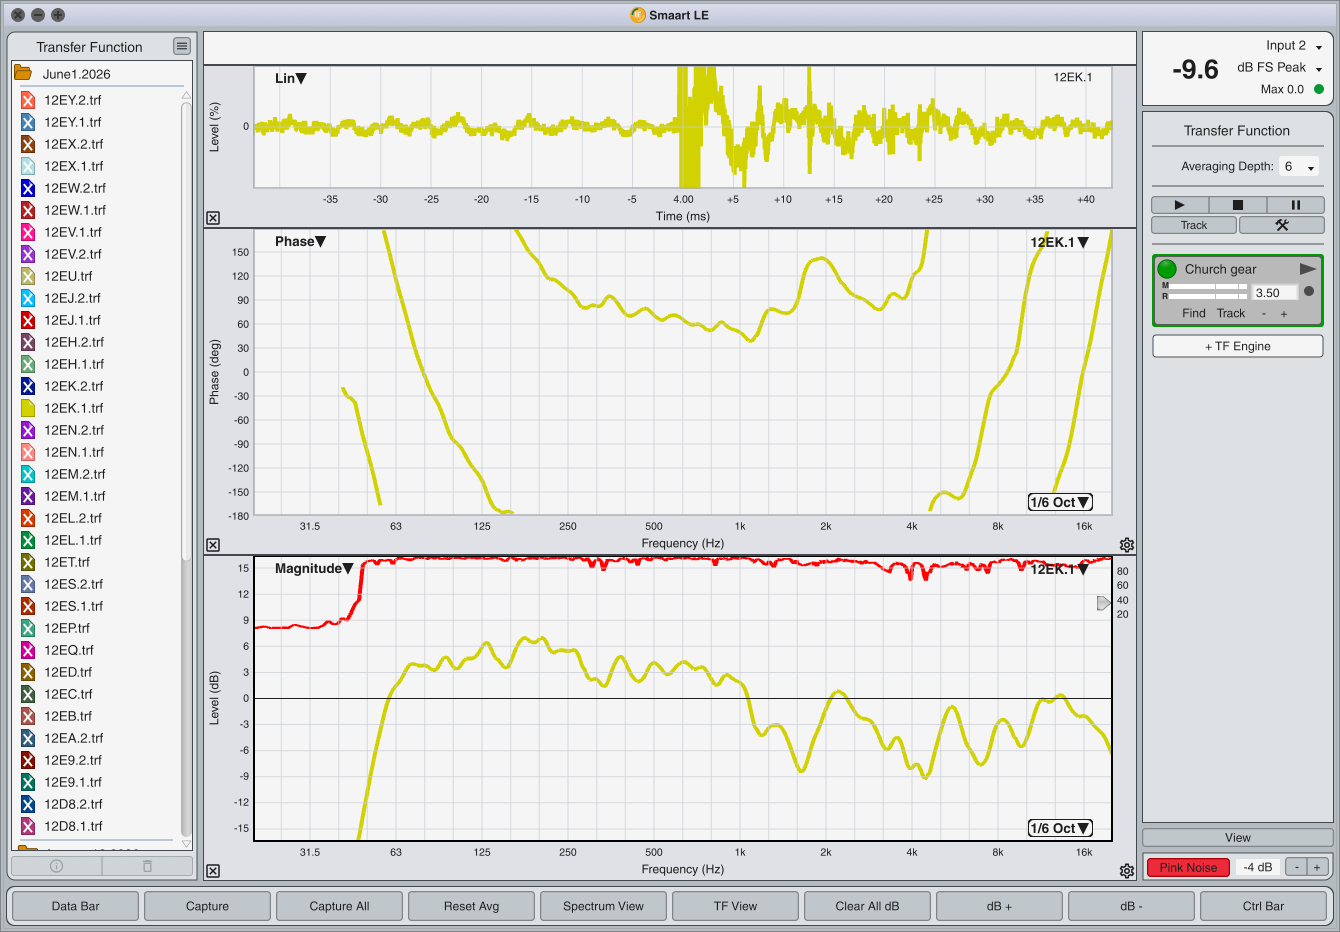Screen dimensions: 1340x932
Task: Open measurement settings wrench icon
Action: (x=1281, y=225)
